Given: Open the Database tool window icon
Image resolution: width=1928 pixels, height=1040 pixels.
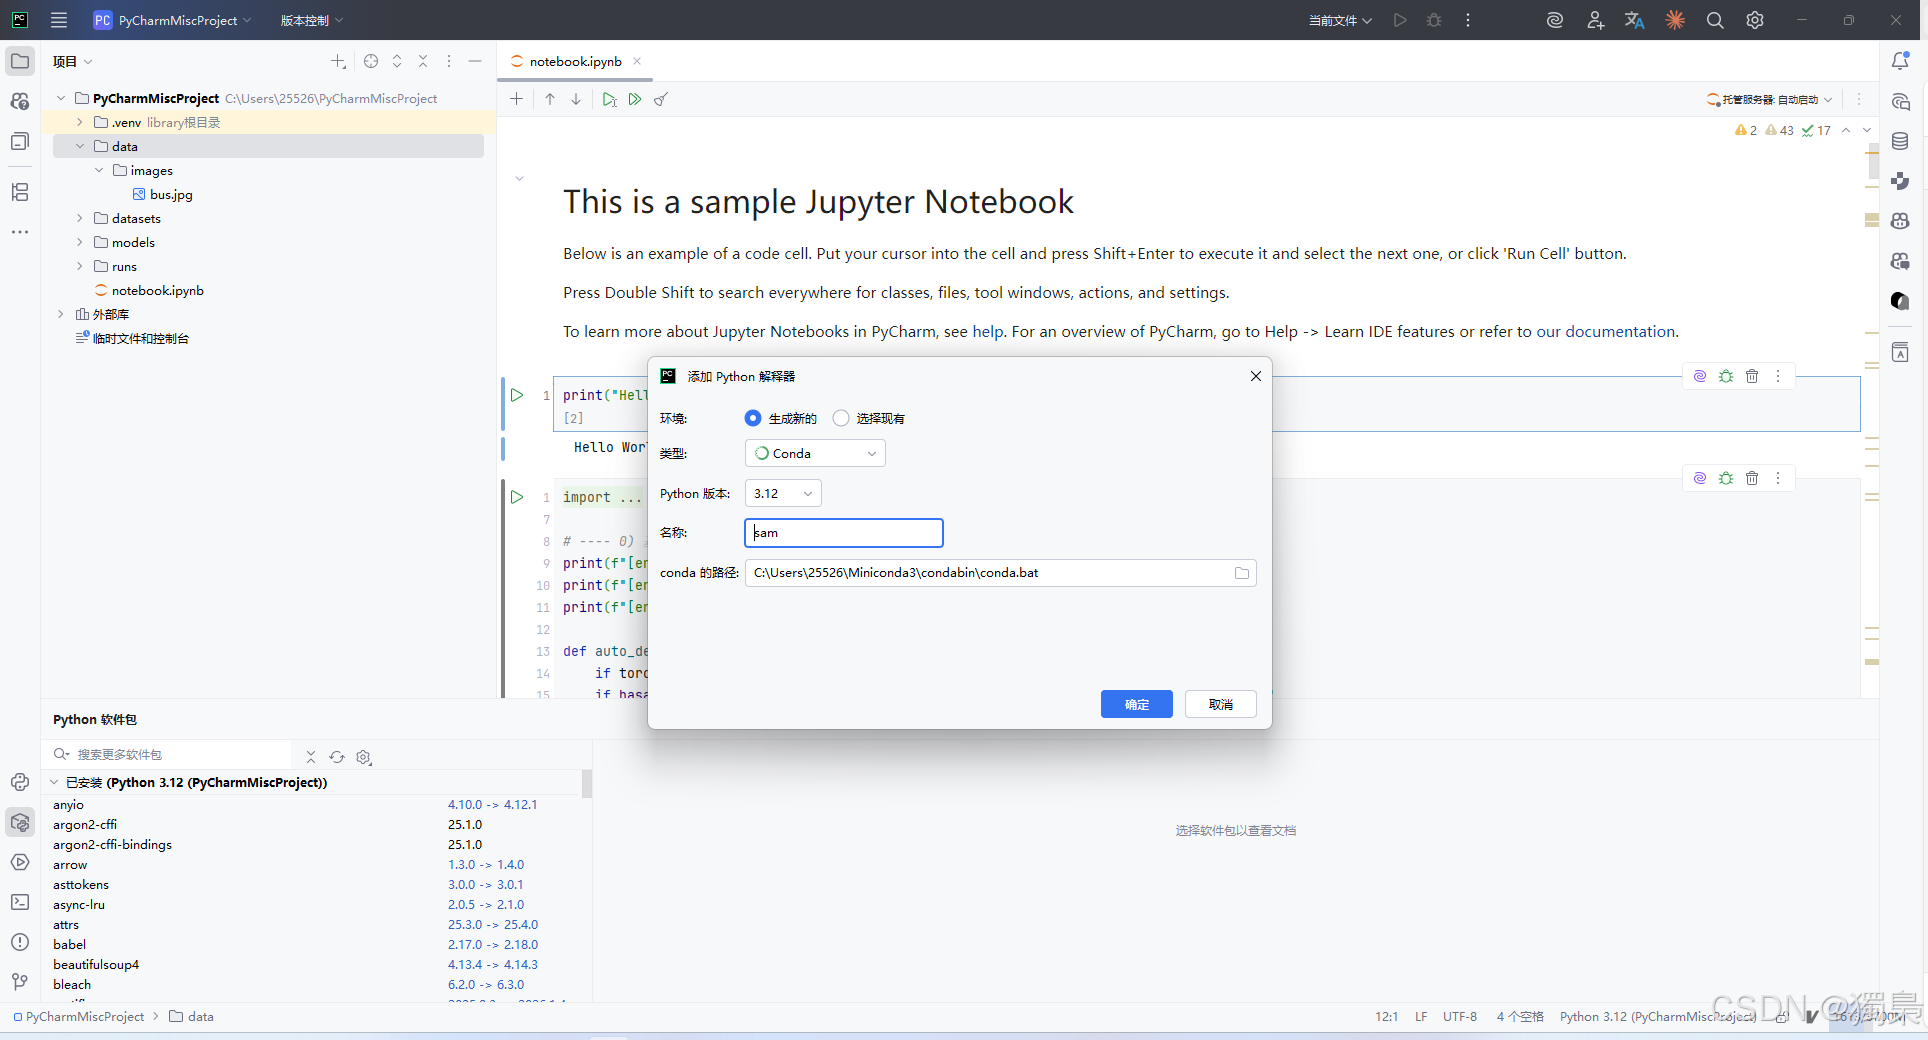Looking at the screenshot, I should [1900, 141].
